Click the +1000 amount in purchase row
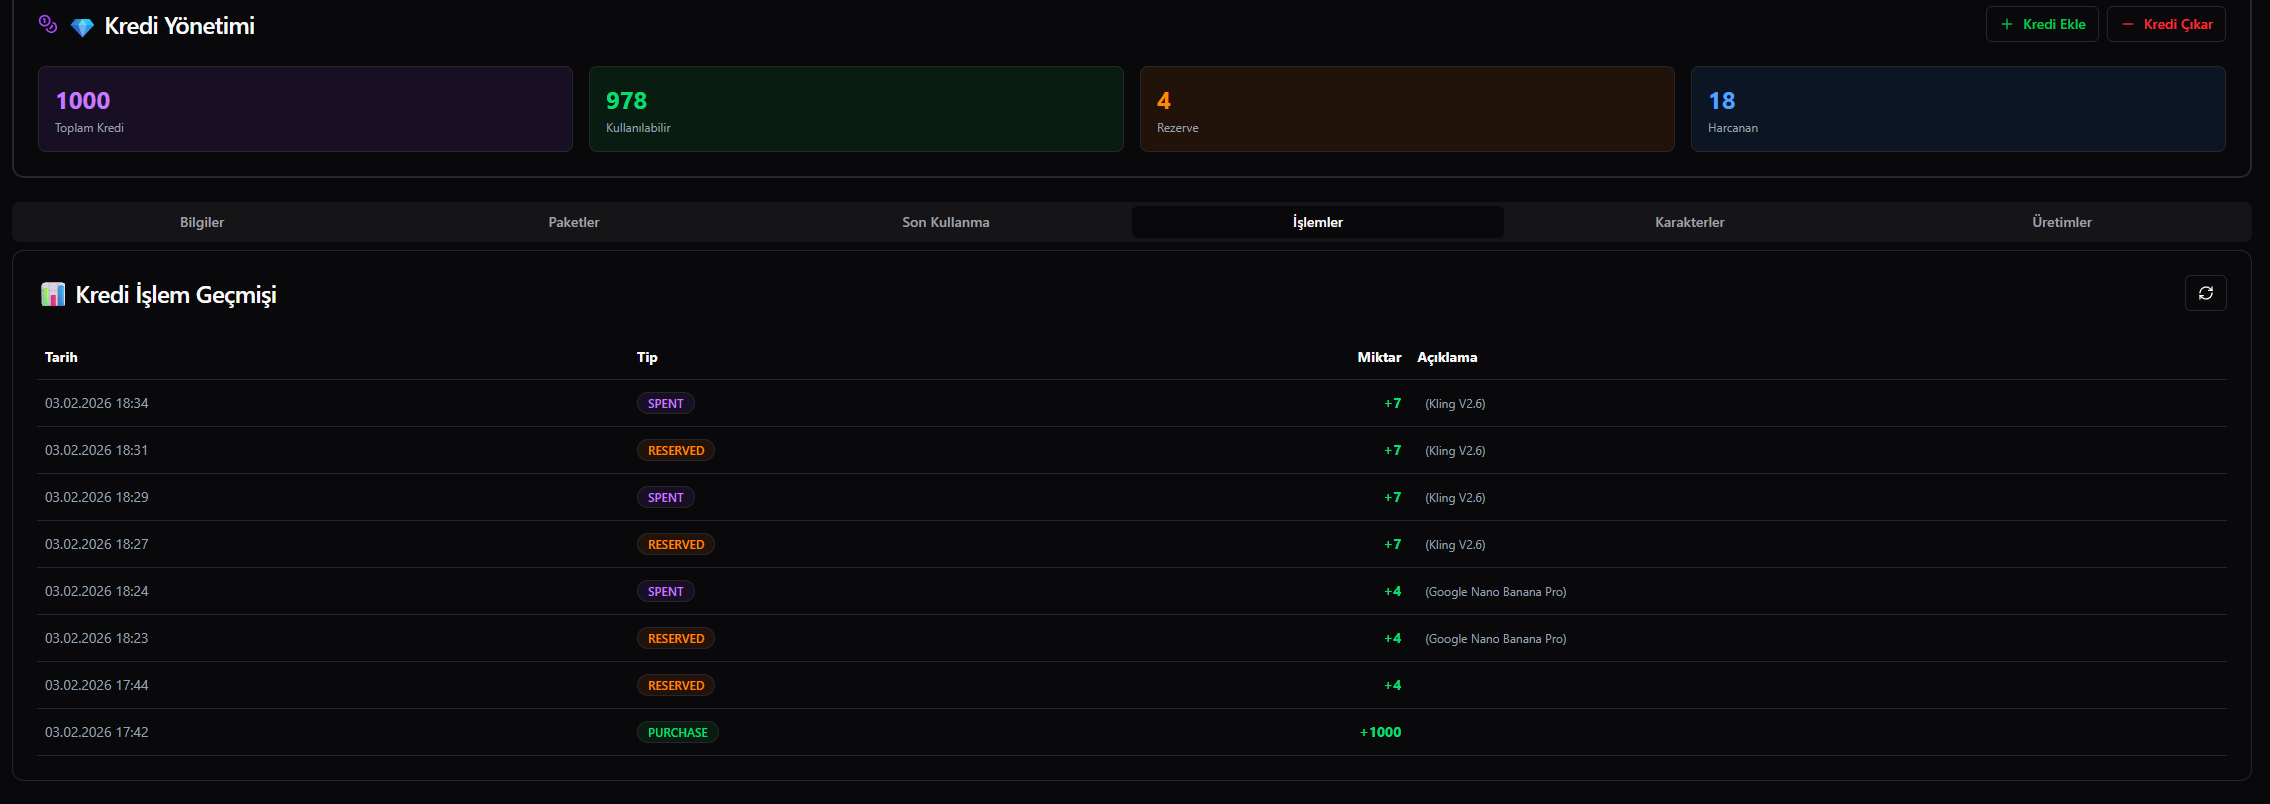Viewport: 2270px width, 804px height. pos(1380,732)
